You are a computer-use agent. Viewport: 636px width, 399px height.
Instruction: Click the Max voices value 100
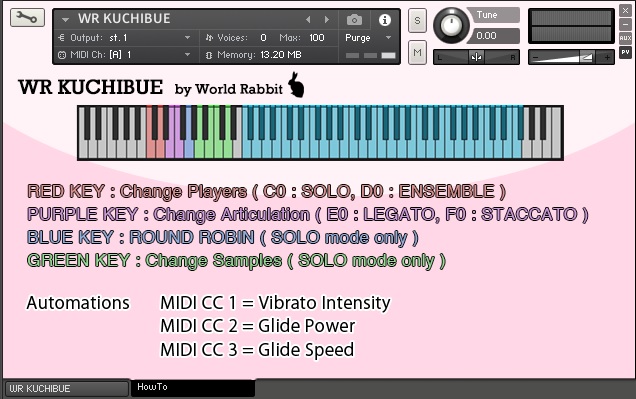pyautogui.click(x=317, y=38)
